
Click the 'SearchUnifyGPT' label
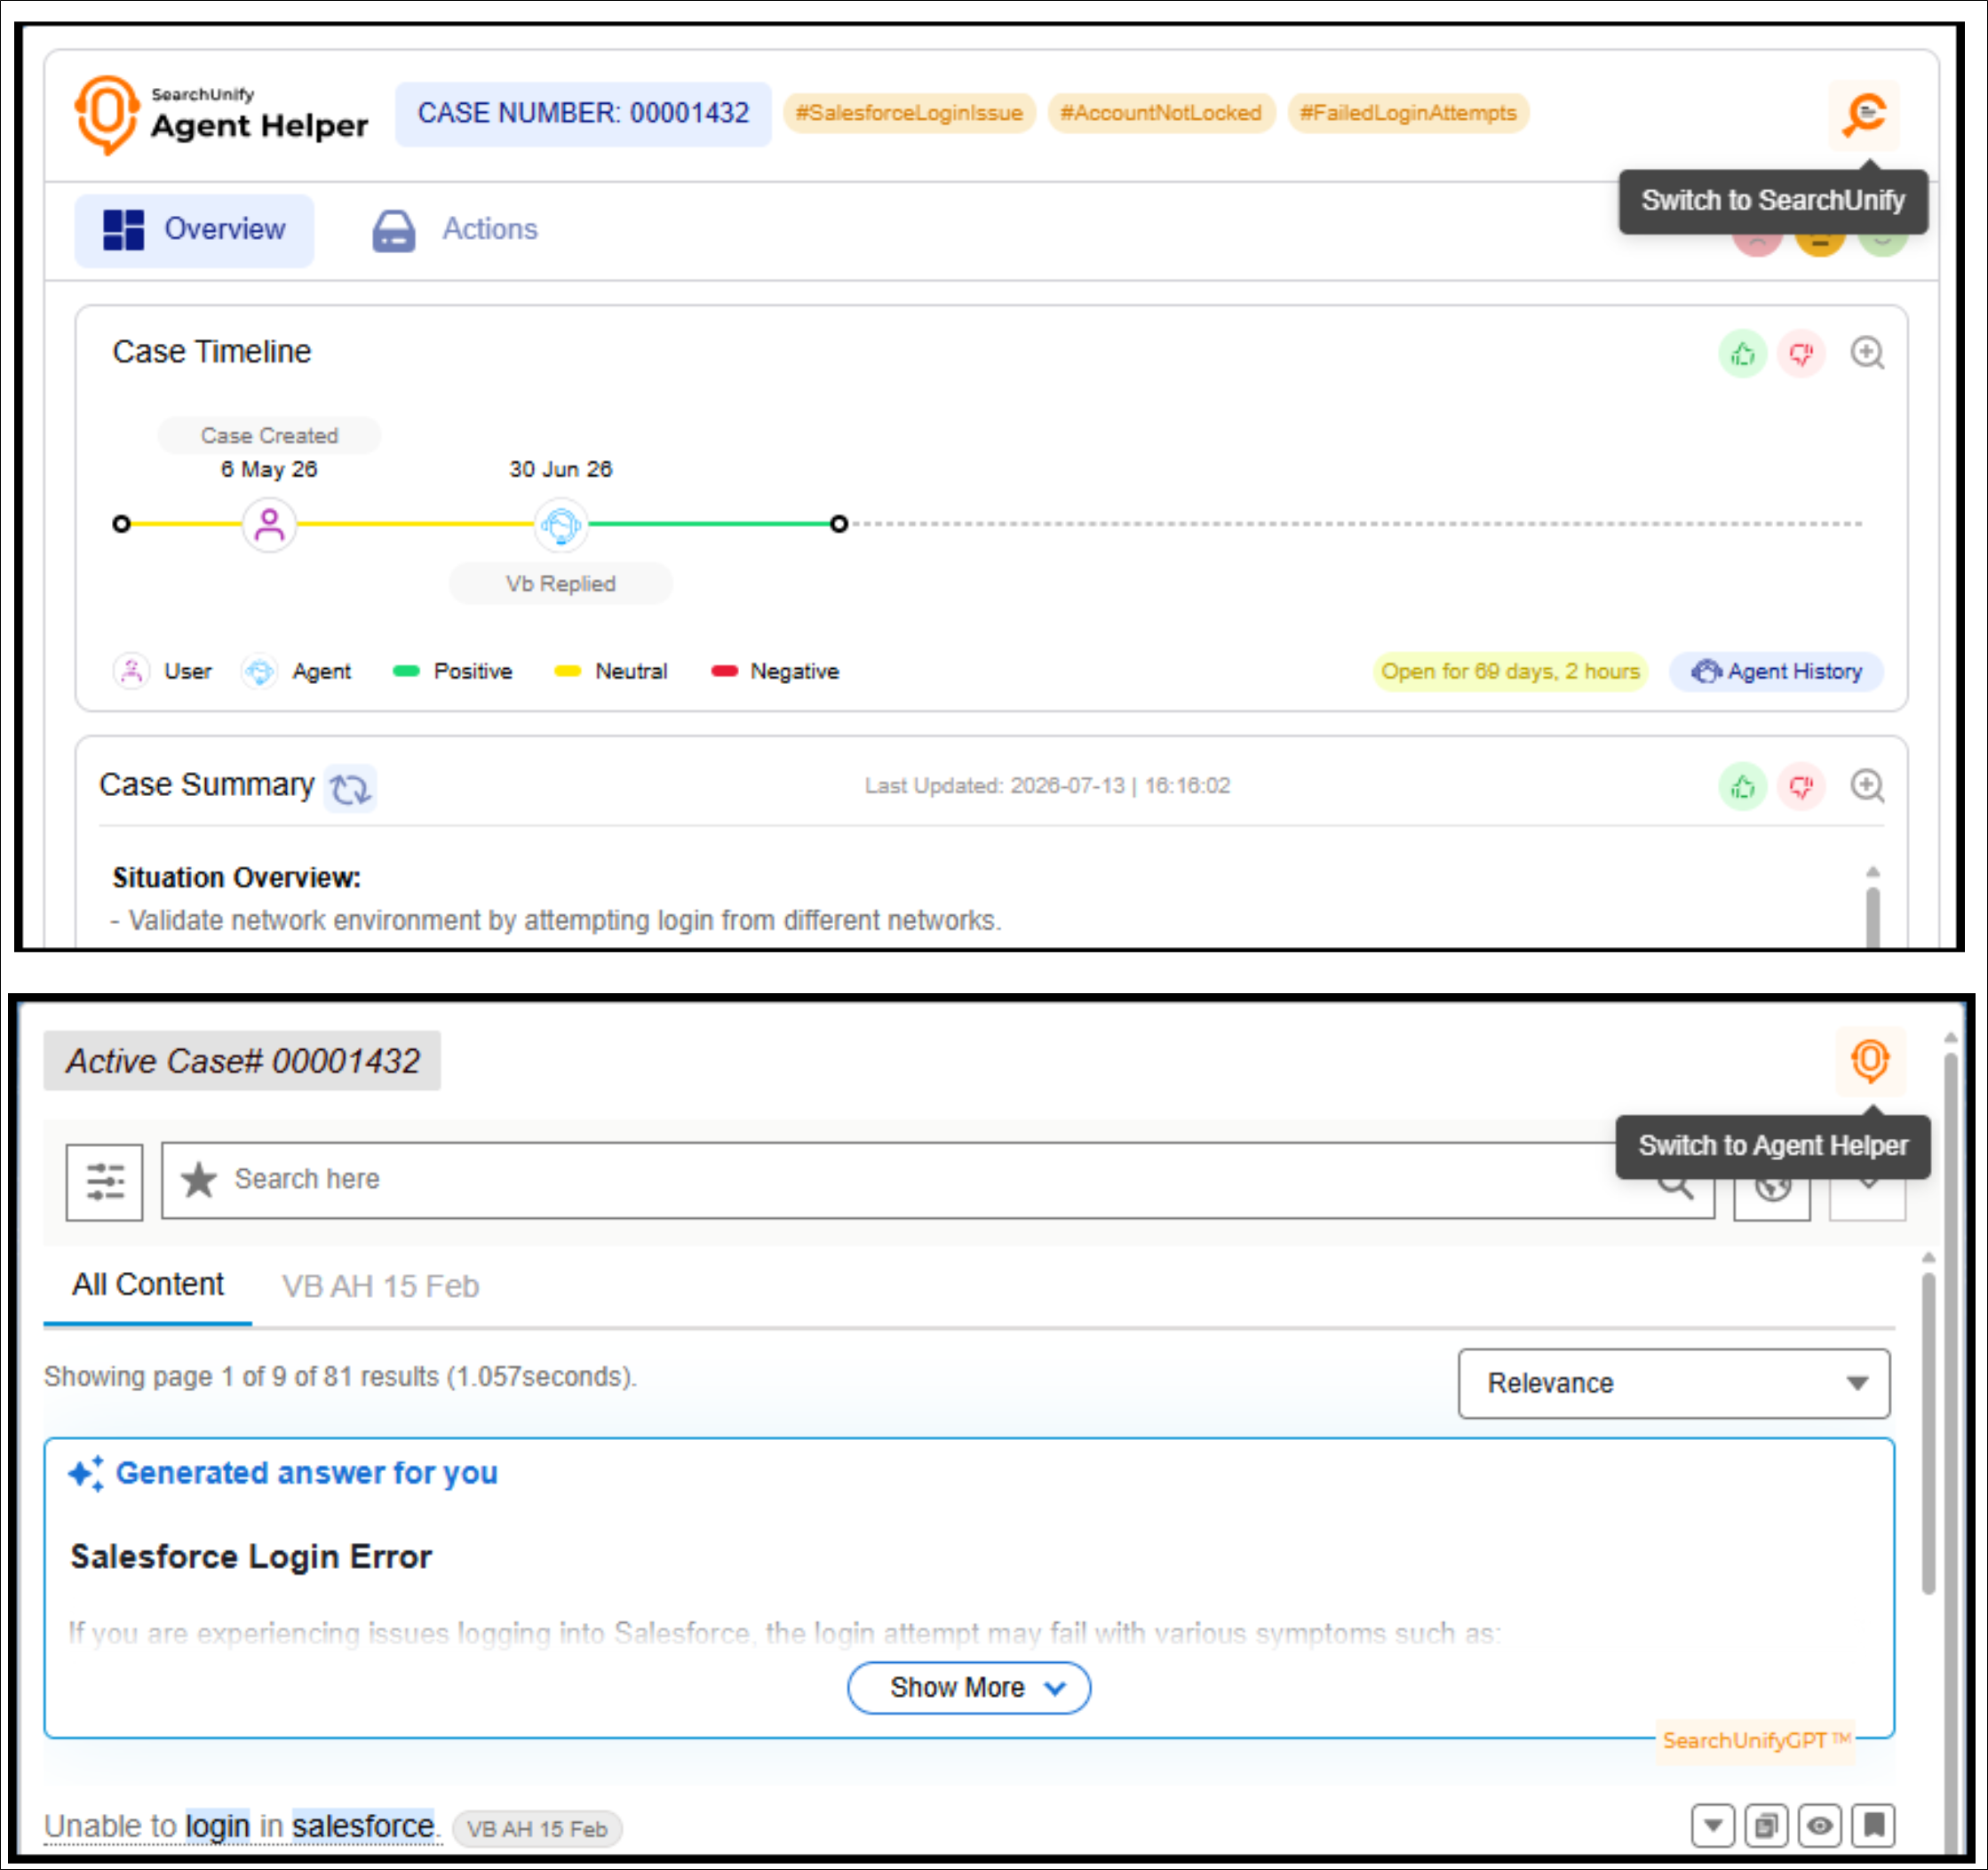click(1755, 1741)
